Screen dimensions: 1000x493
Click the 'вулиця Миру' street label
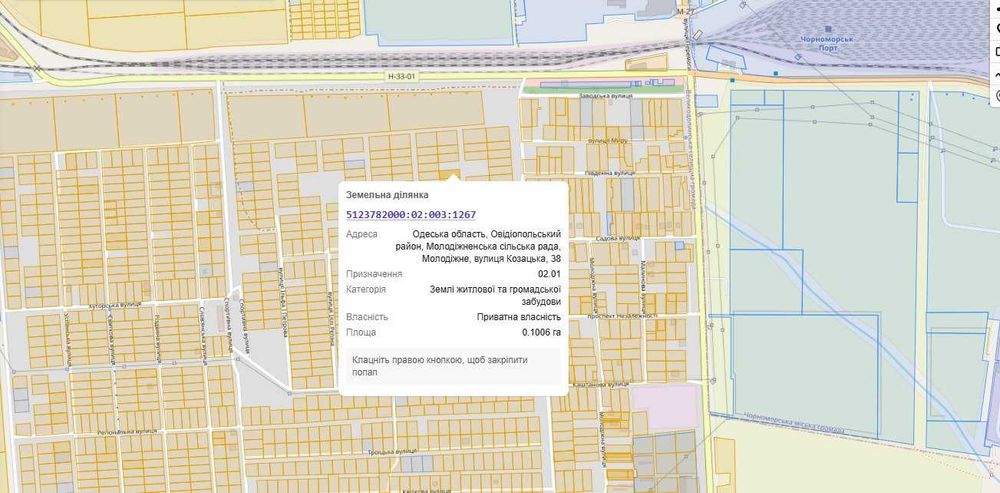608,139
